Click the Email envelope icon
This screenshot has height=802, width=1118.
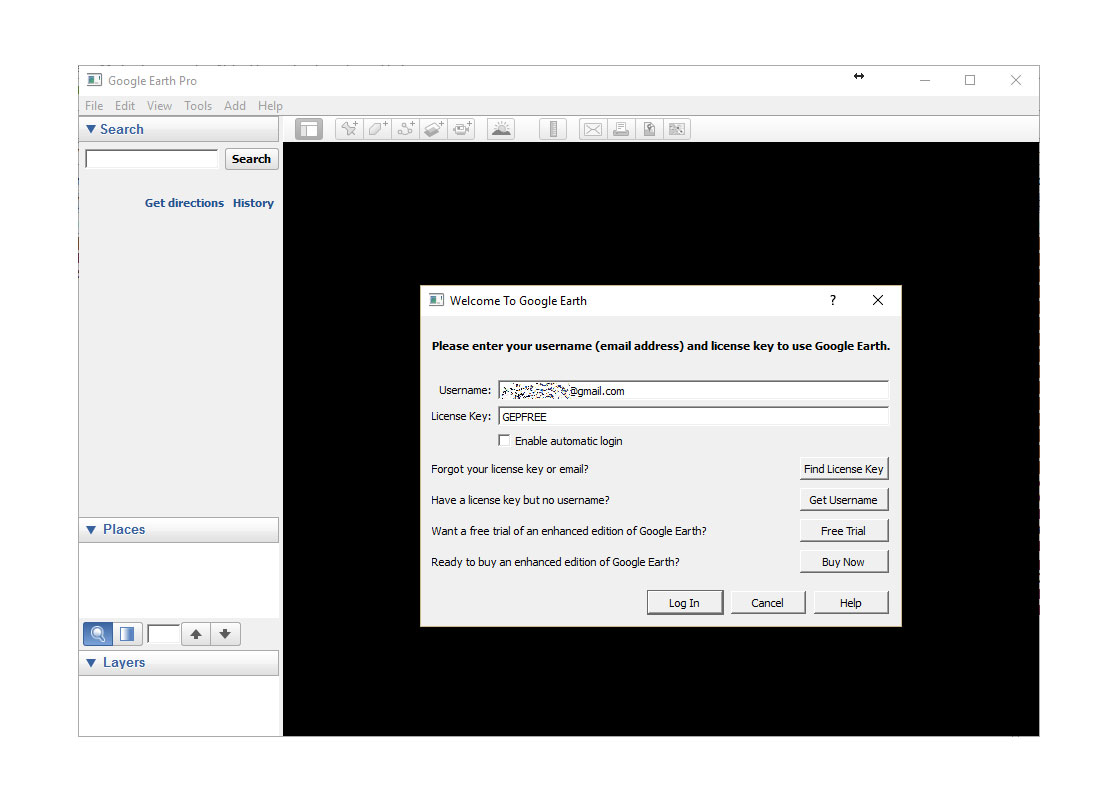593,129
